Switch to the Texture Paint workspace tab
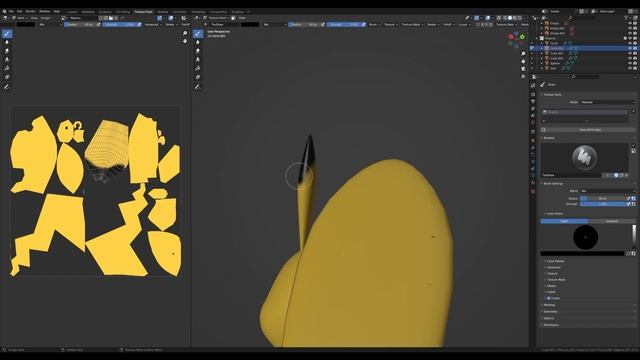Screen dimensions: 640x360 (x=143, y=12)
